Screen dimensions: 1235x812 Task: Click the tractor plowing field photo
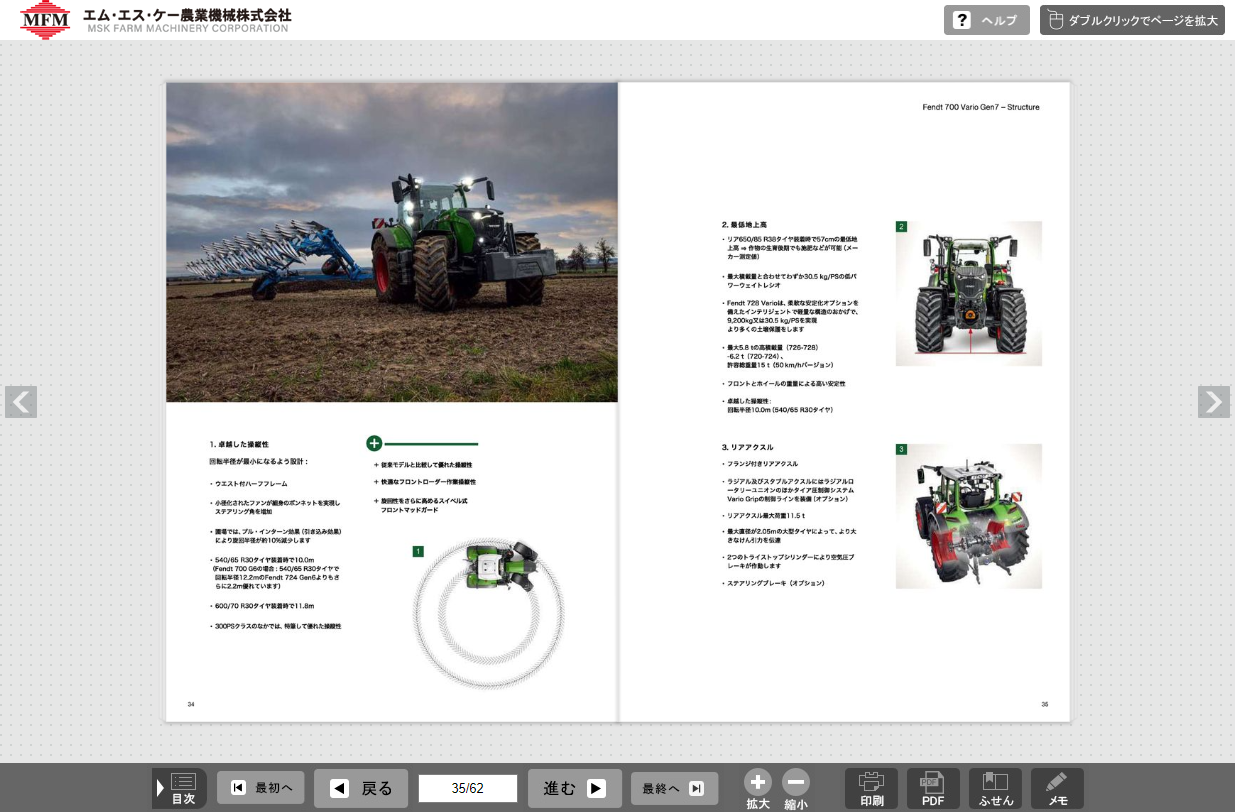tap(392, 242)
